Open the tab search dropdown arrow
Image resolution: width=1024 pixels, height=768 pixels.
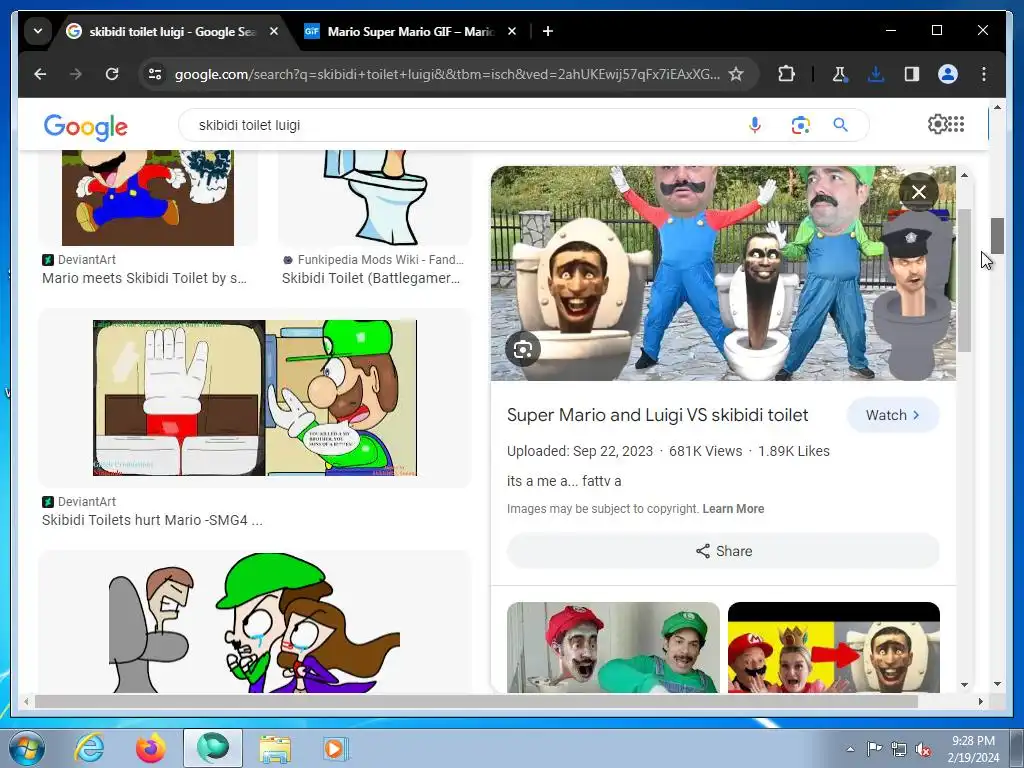click(x=38, y=31)
